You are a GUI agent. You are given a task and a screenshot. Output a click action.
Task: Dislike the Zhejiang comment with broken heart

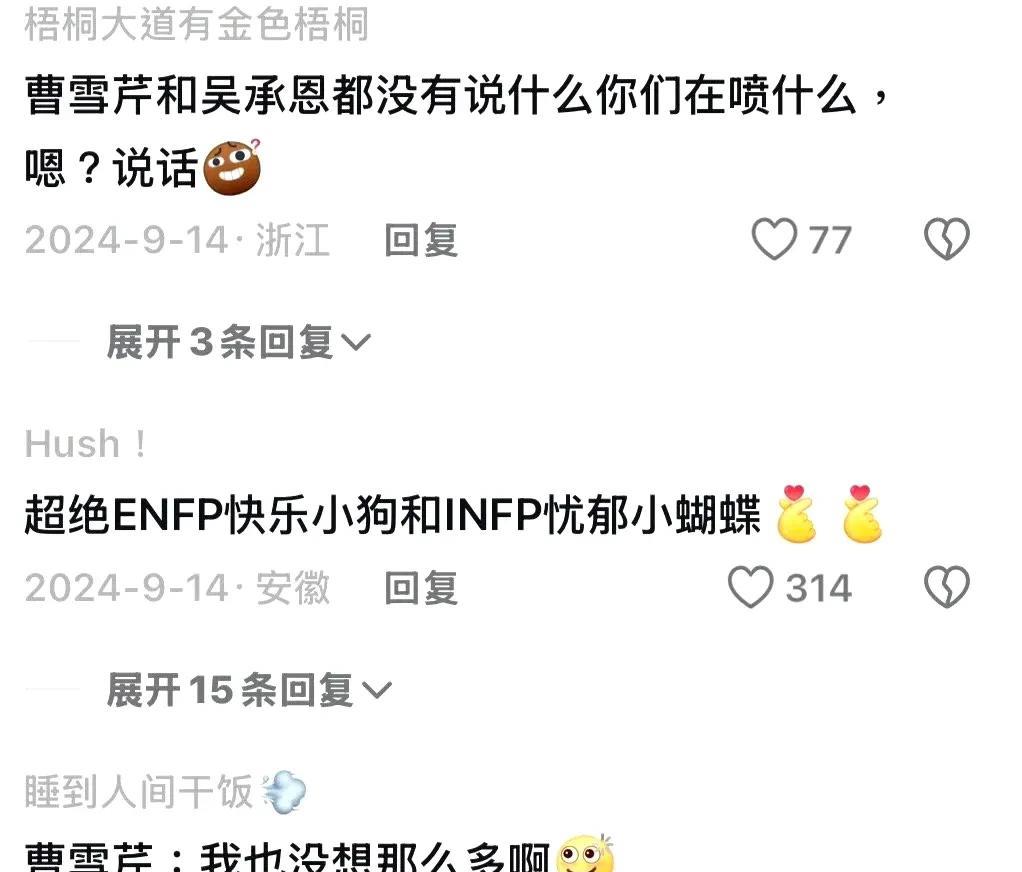(x=946, y=239)
